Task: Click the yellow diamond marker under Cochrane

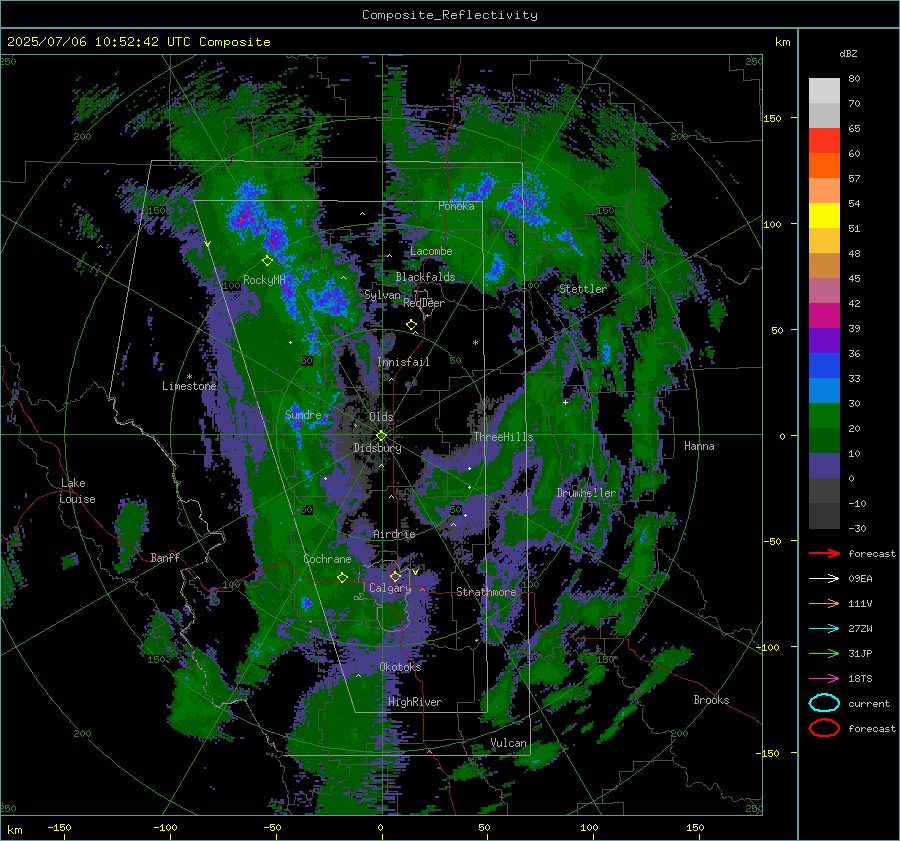Action: coord(342,577)
